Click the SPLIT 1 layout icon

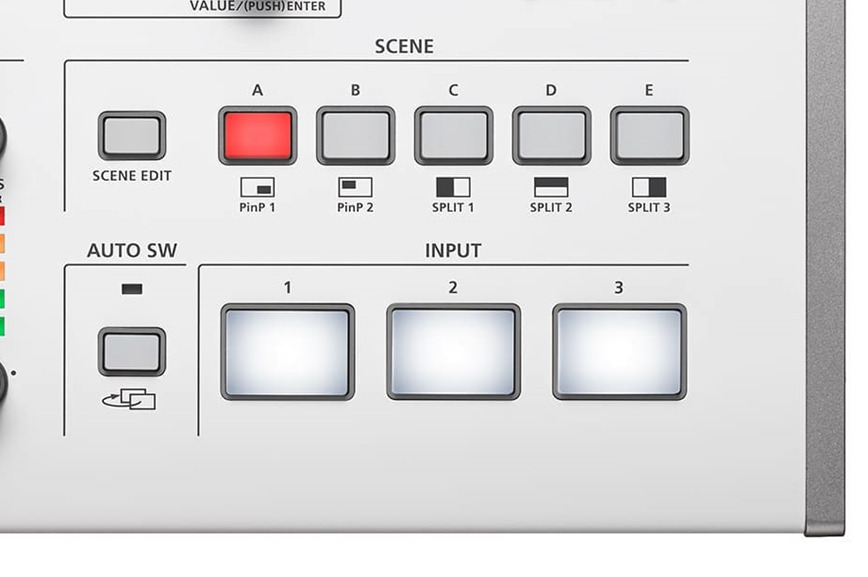coord(453,187)
